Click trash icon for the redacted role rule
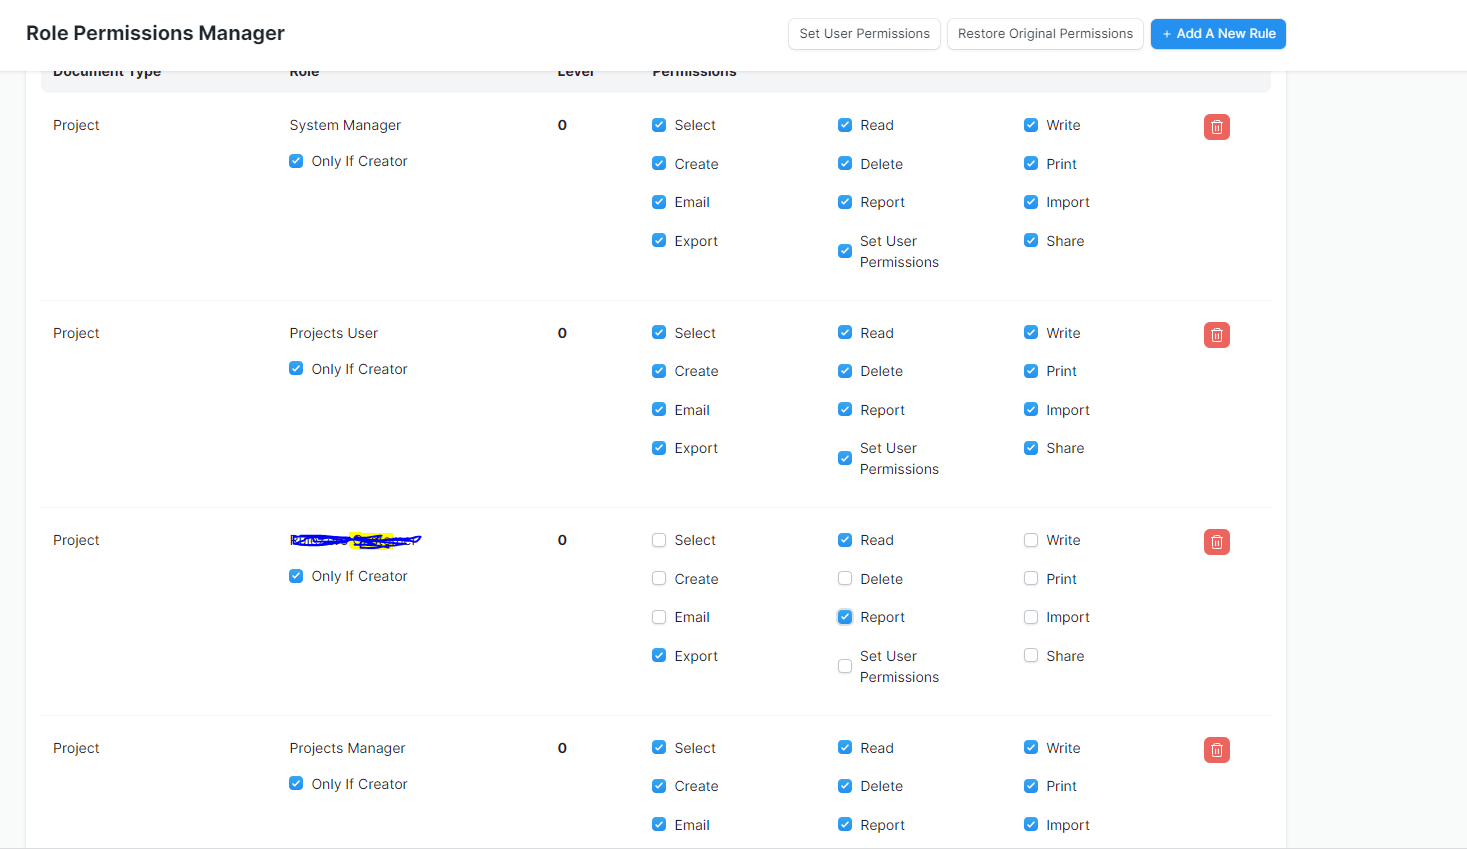The width and height of the screenshot is (1467, 849). pyautogui.click(x=1216, y=542)
